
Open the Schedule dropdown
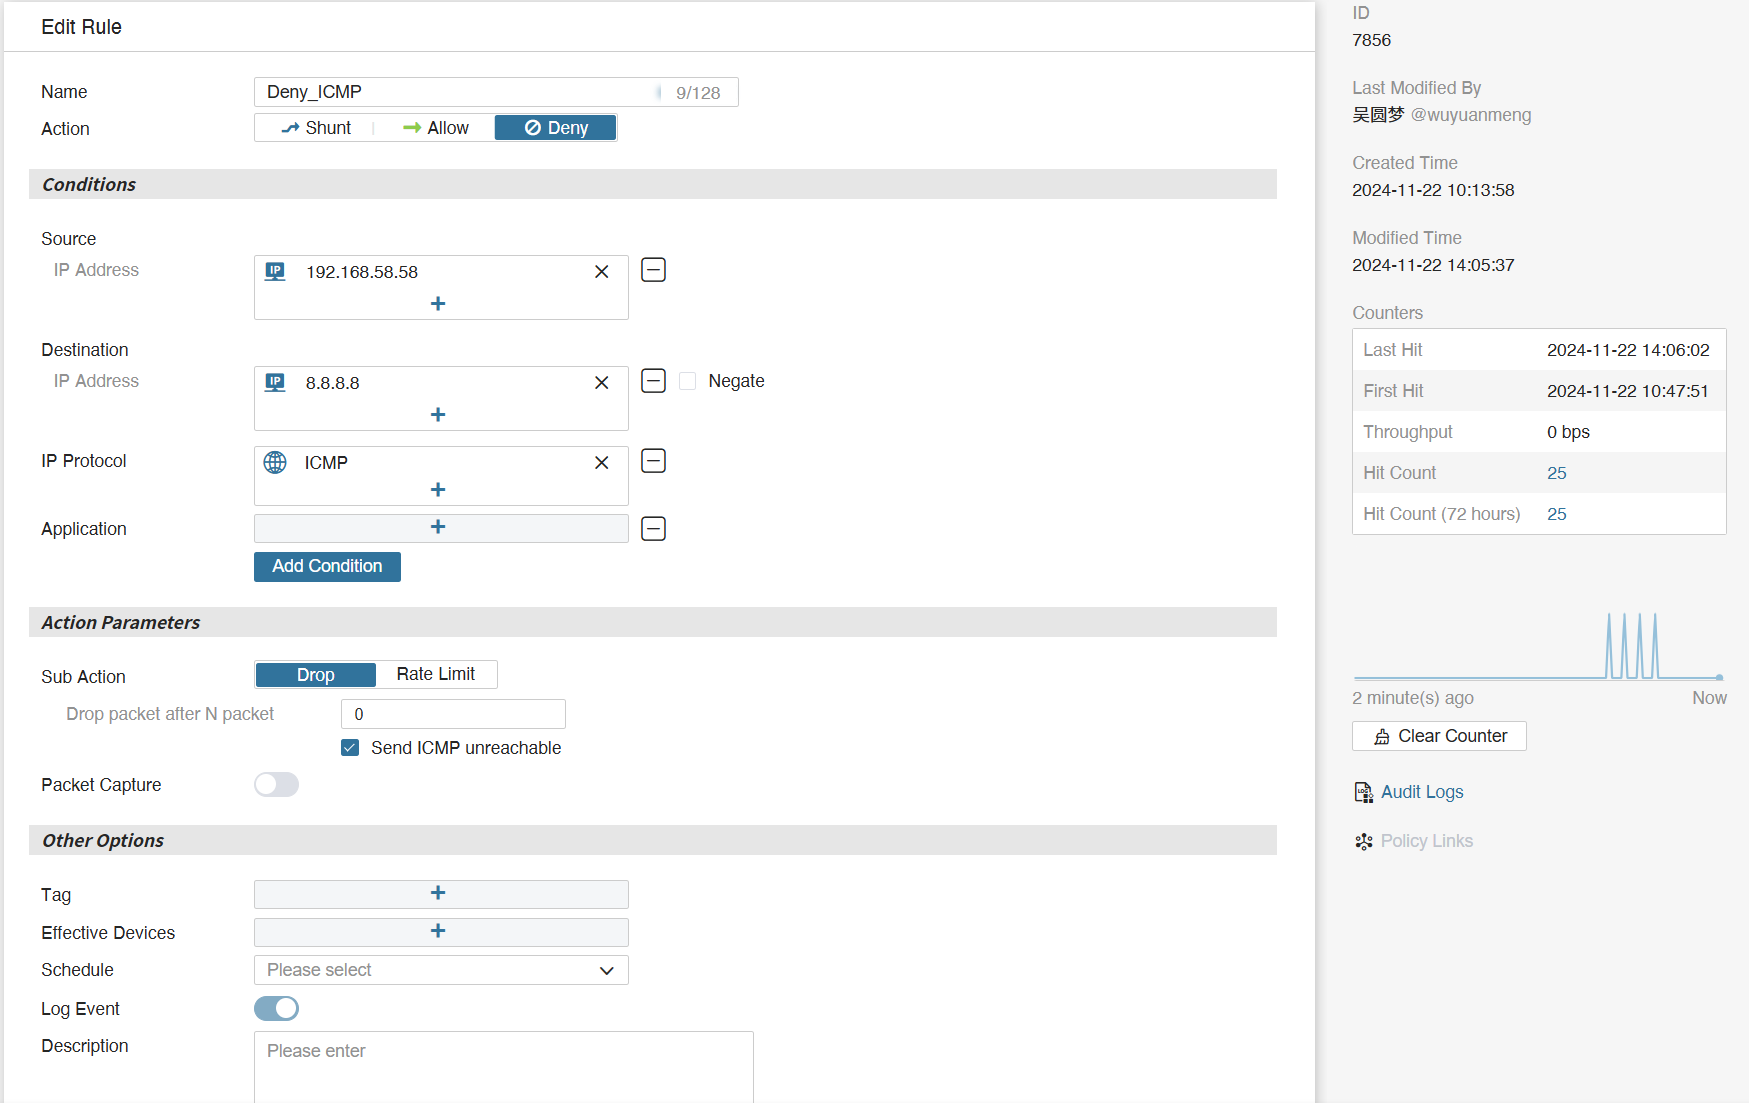(x=441, y=970)
